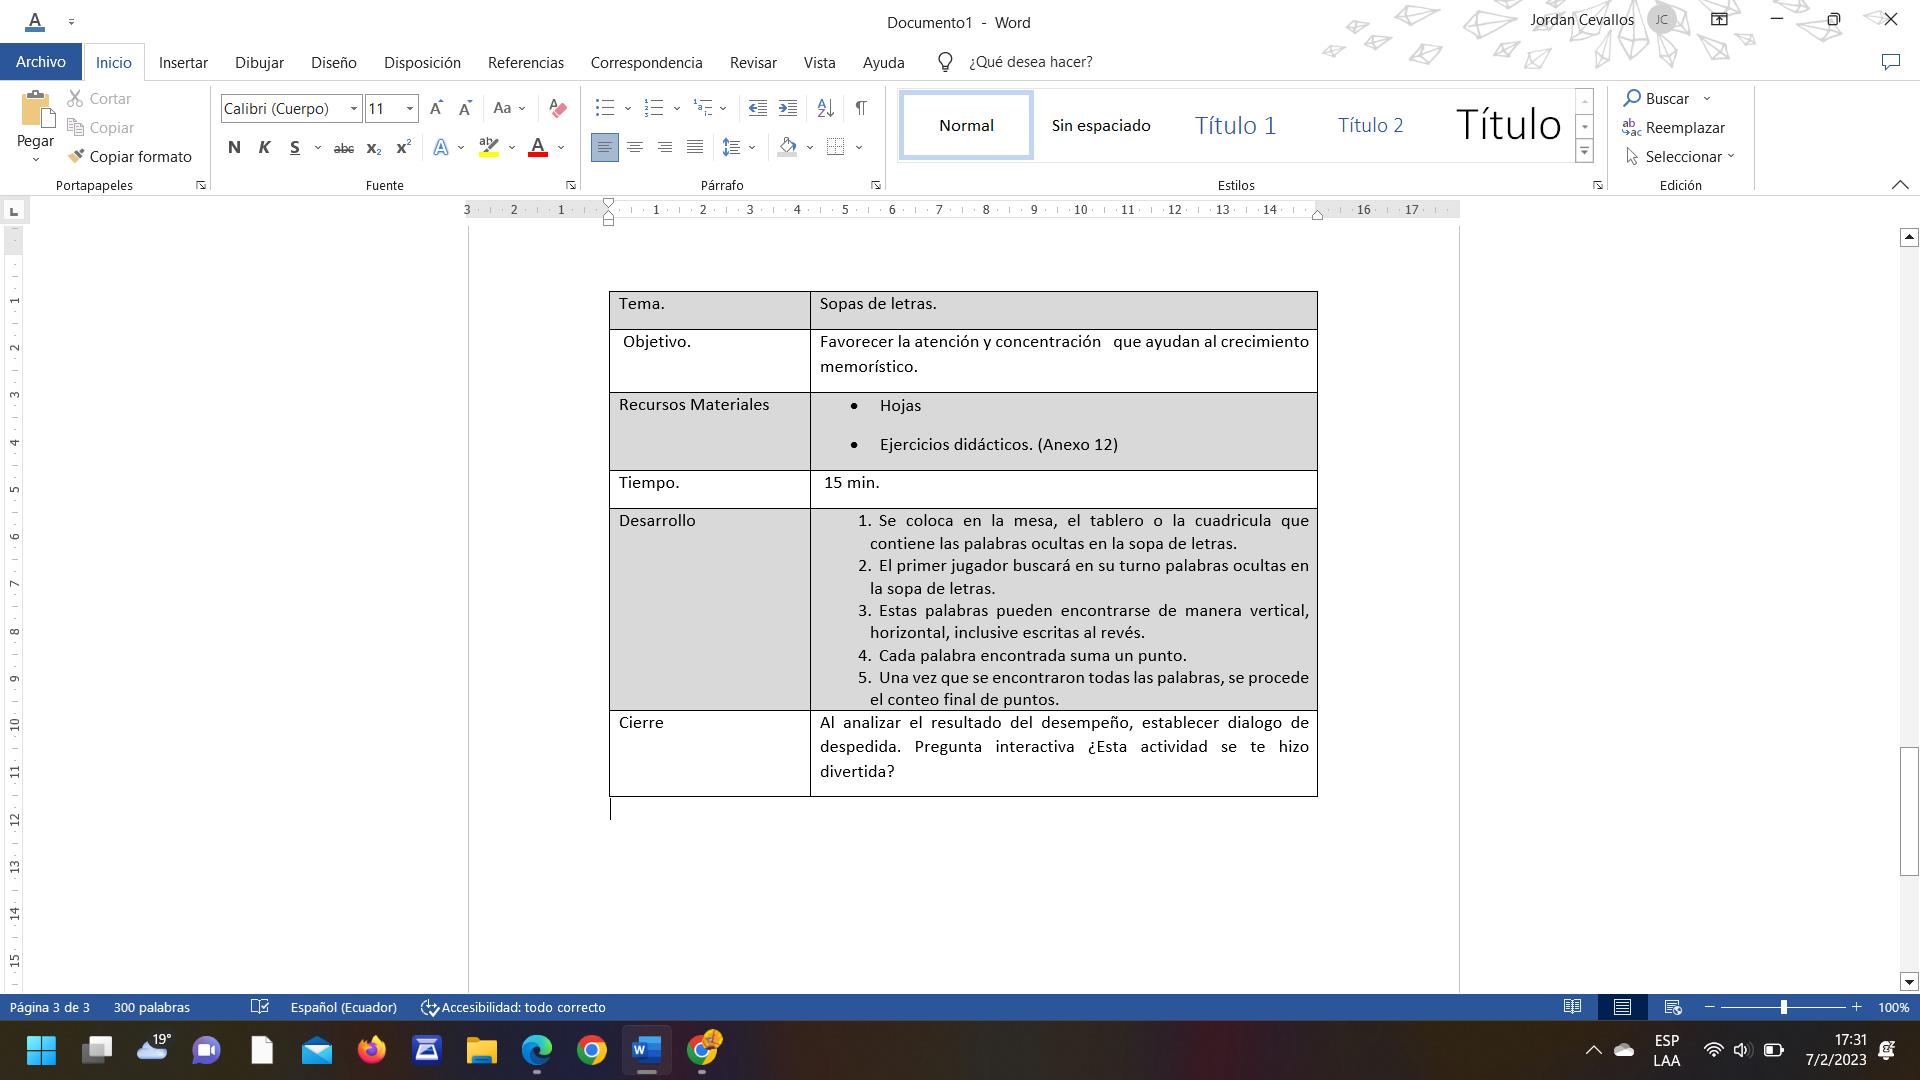
Task: Toggle italic formatting K button
Action: pyautogui.click(x=264, y=148)
